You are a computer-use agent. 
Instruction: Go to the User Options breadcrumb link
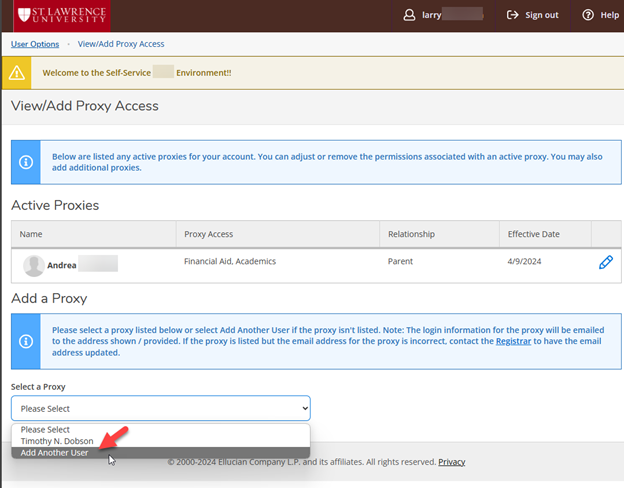coord(35,44)
